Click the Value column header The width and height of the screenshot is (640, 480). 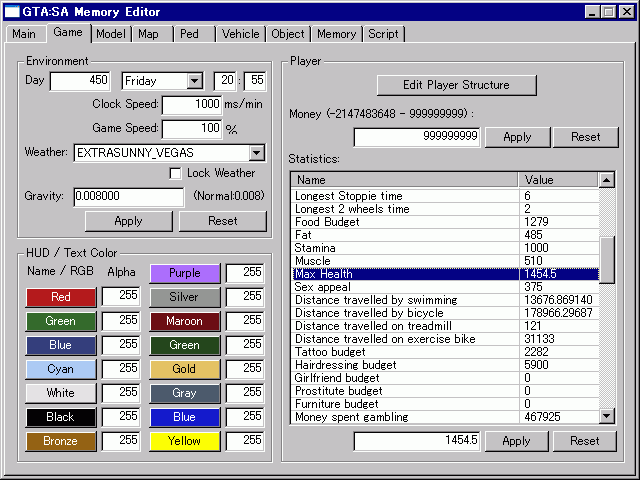coord(558,180)
